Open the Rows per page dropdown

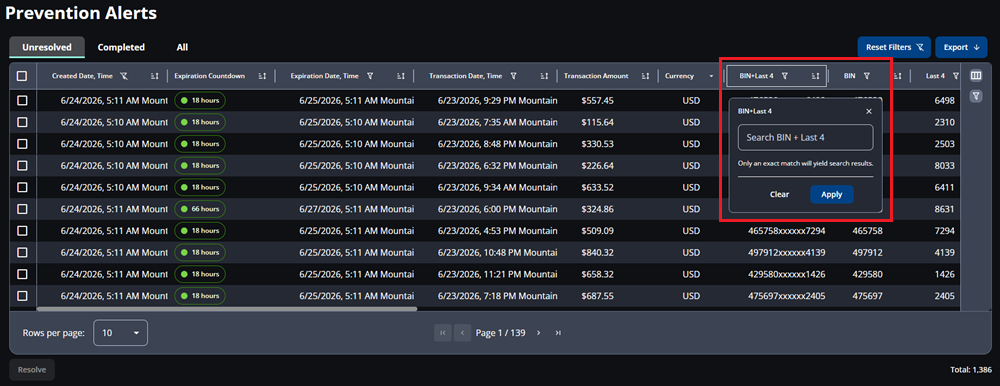(121, 332)
